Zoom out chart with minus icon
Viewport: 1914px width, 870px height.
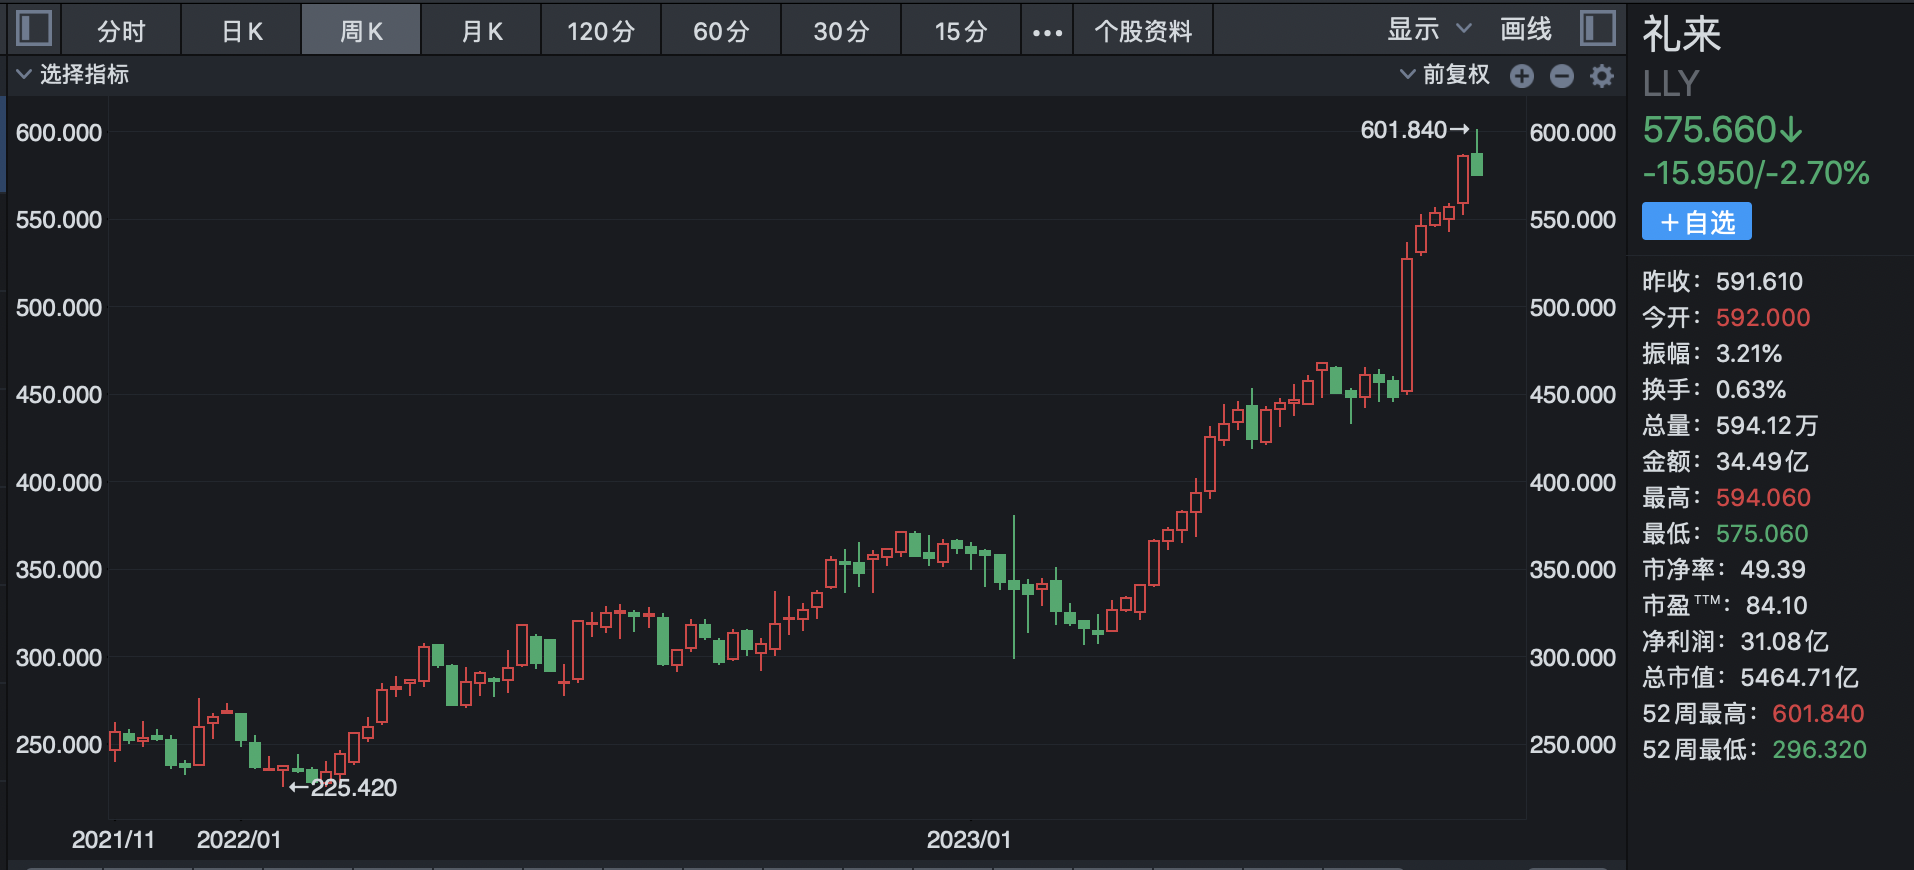click(x=1562, y=76)
